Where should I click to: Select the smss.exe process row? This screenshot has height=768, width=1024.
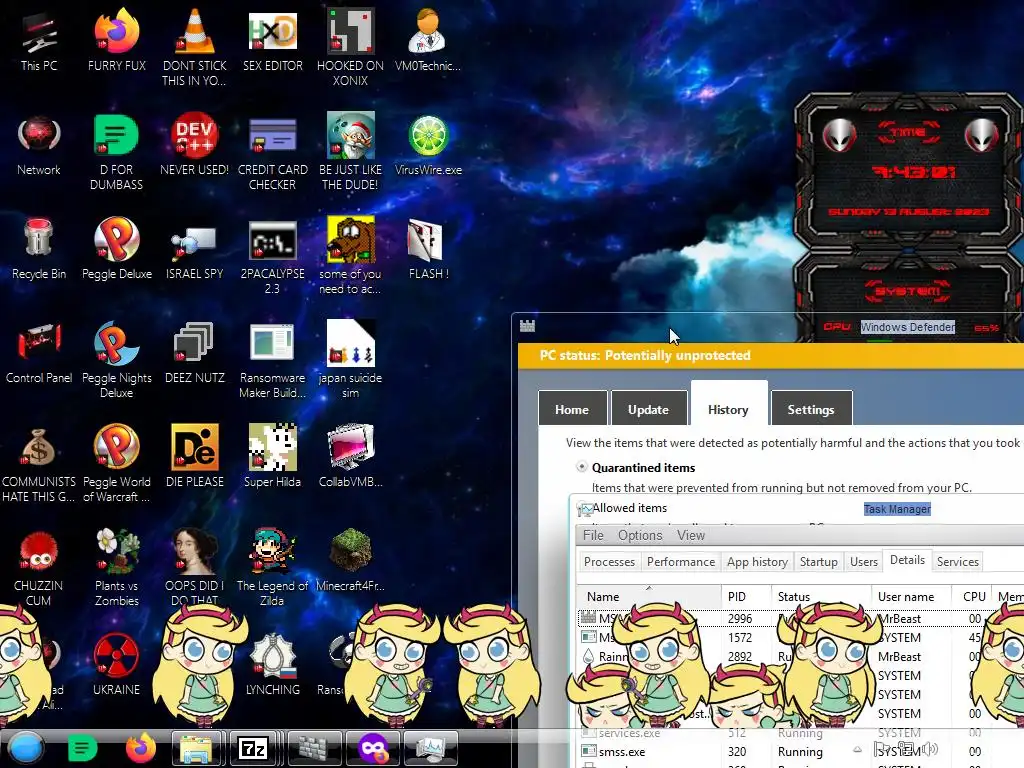[801, 752]
